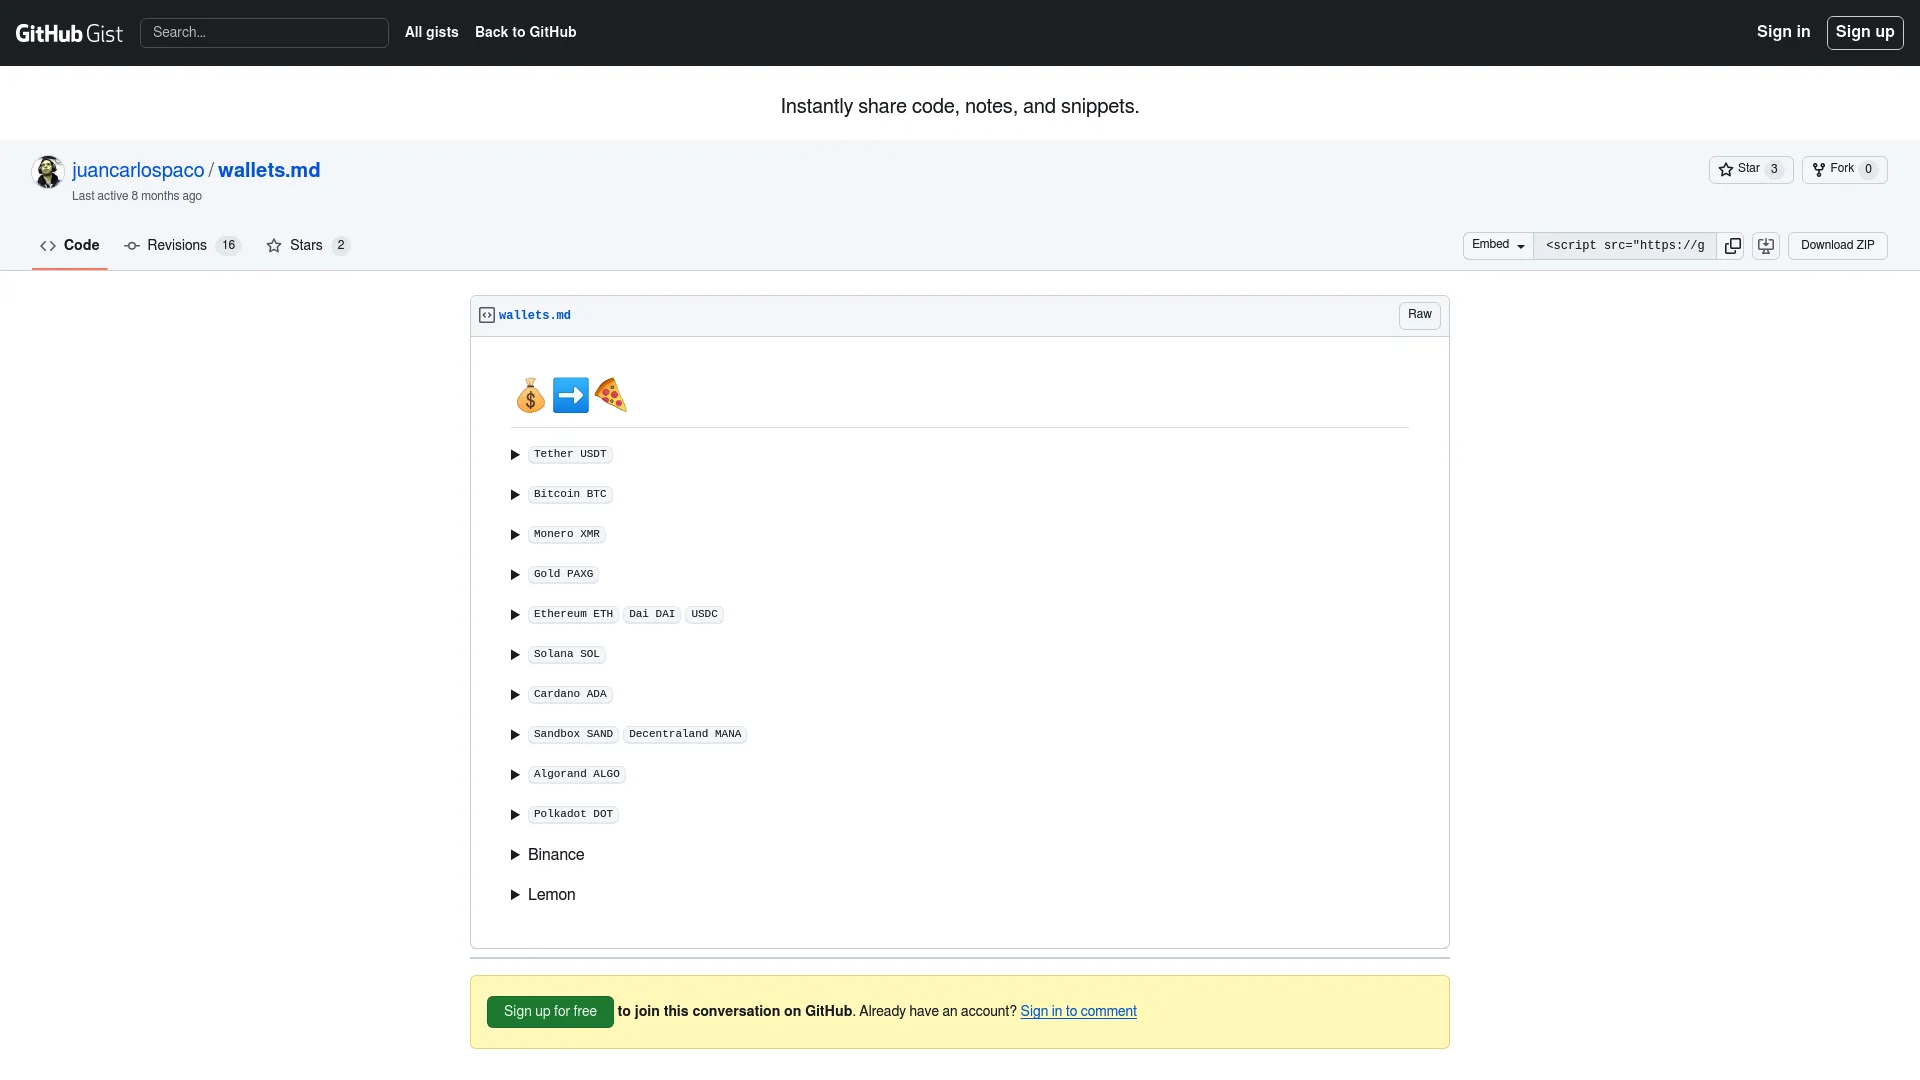Click the right arrow emoji

click(571, 396)
